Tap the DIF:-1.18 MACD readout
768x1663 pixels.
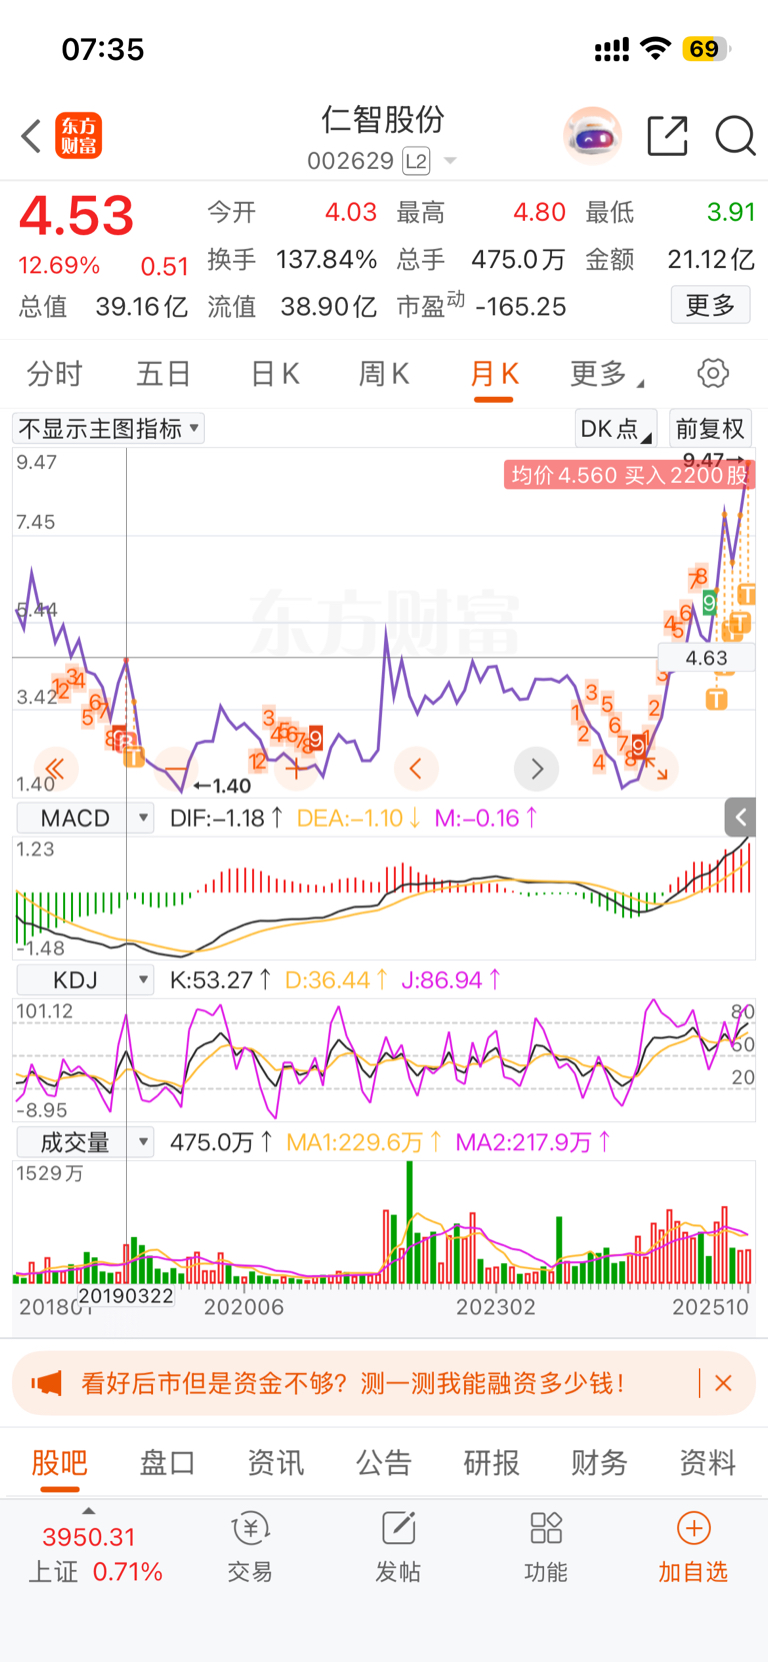pos(226,818)
